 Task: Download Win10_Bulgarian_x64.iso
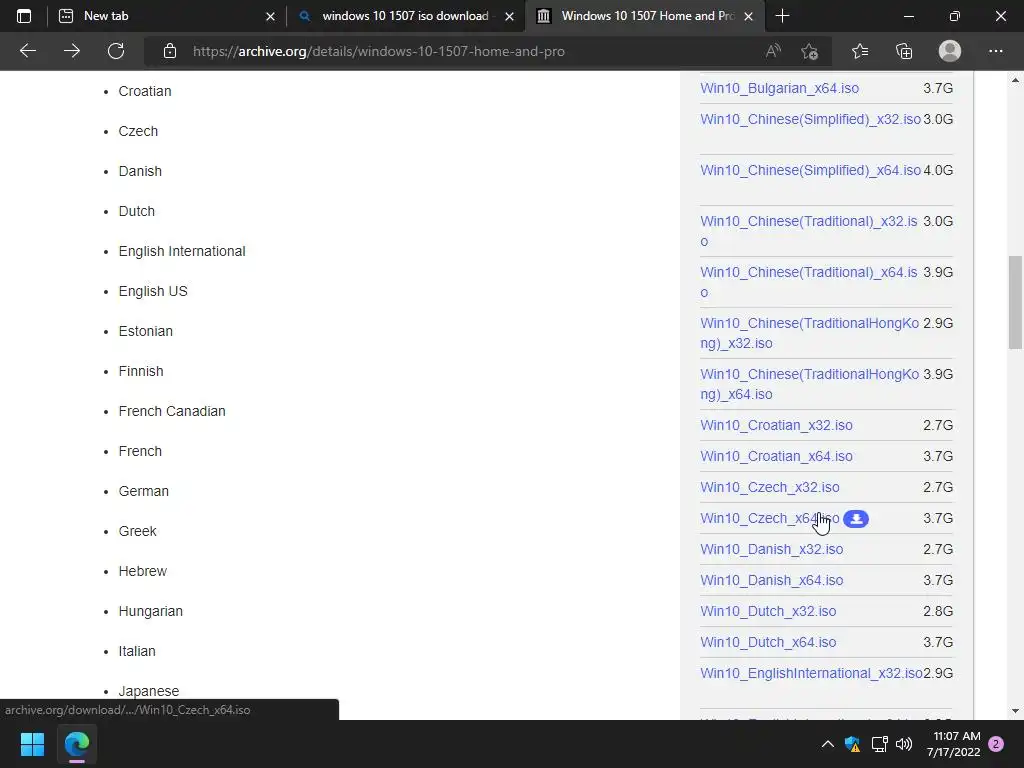point(779,88)
